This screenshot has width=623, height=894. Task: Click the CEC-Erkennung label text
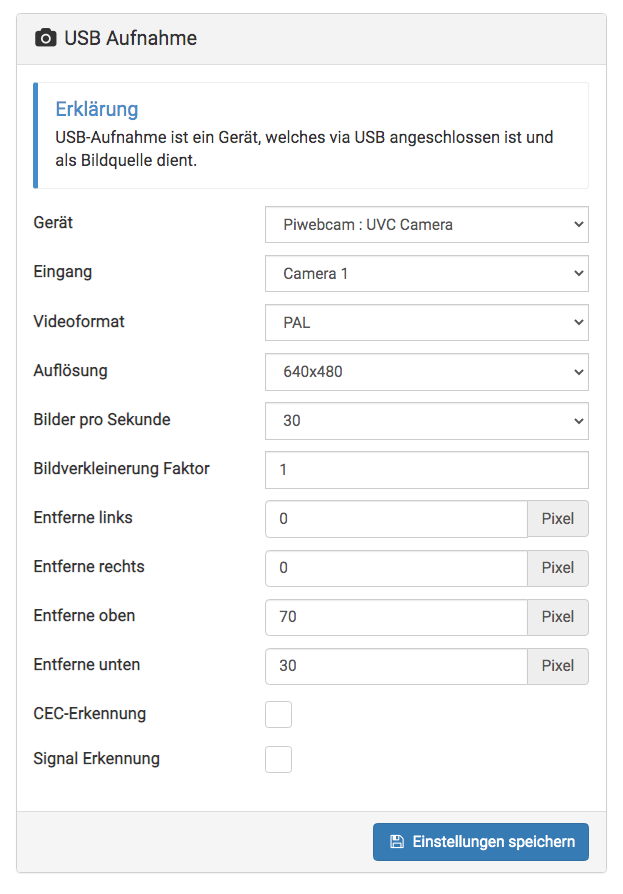[89, 714]
